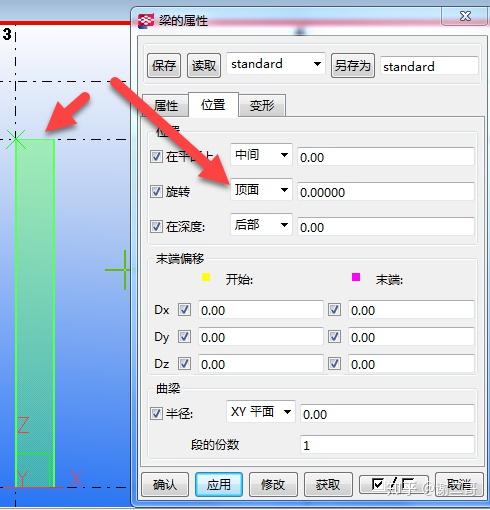Toggle the end Dz checkbox
This screenshot has height=510, width=490.
tap(334, 363)
